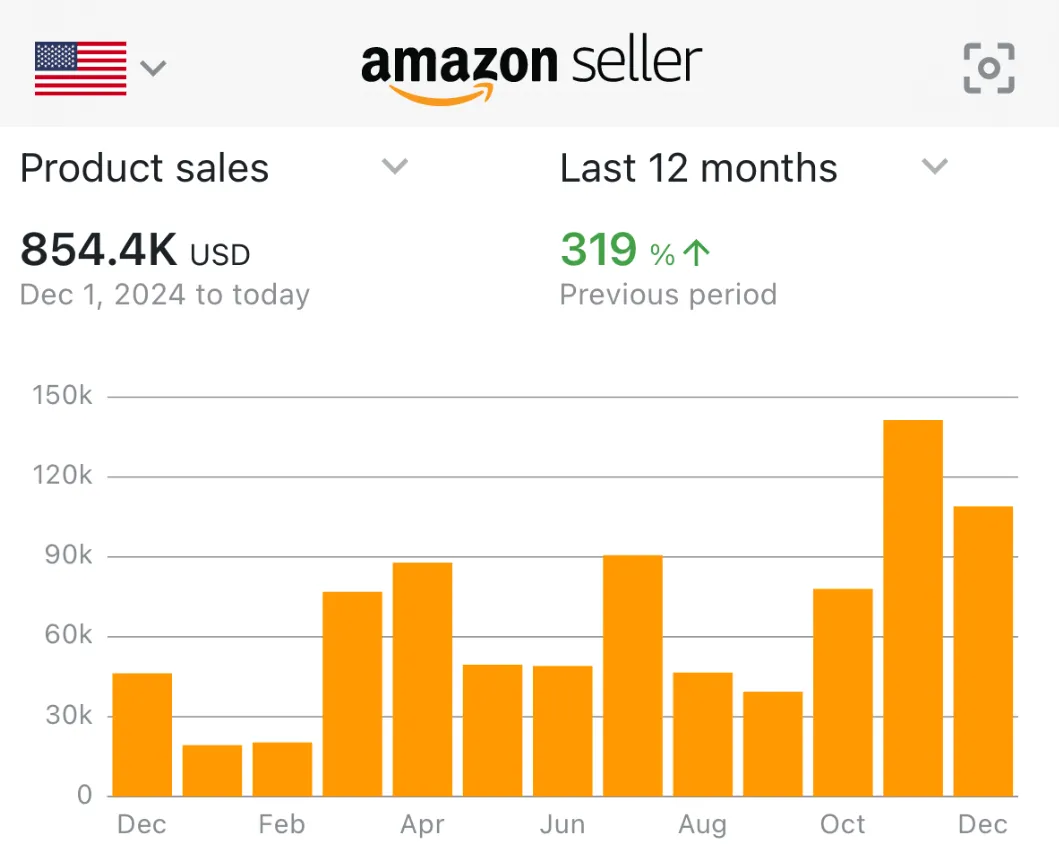Tap the amazon seller logo

531,67
